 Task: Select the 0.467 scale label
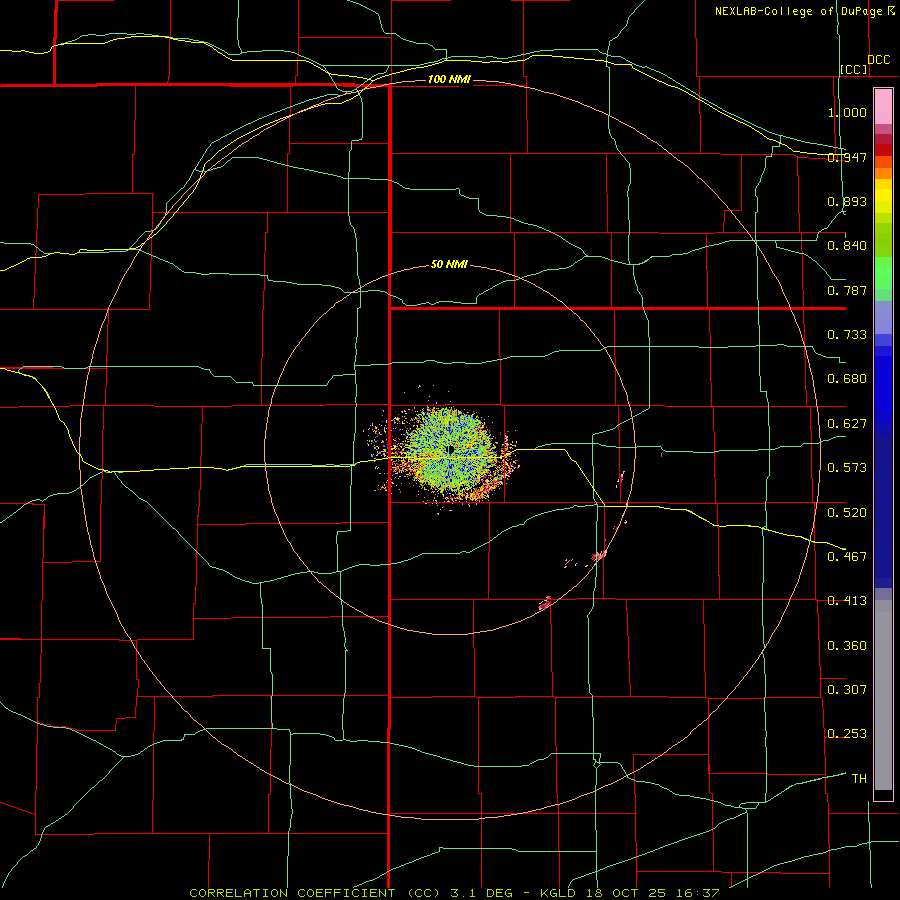(x=847, y=557)
